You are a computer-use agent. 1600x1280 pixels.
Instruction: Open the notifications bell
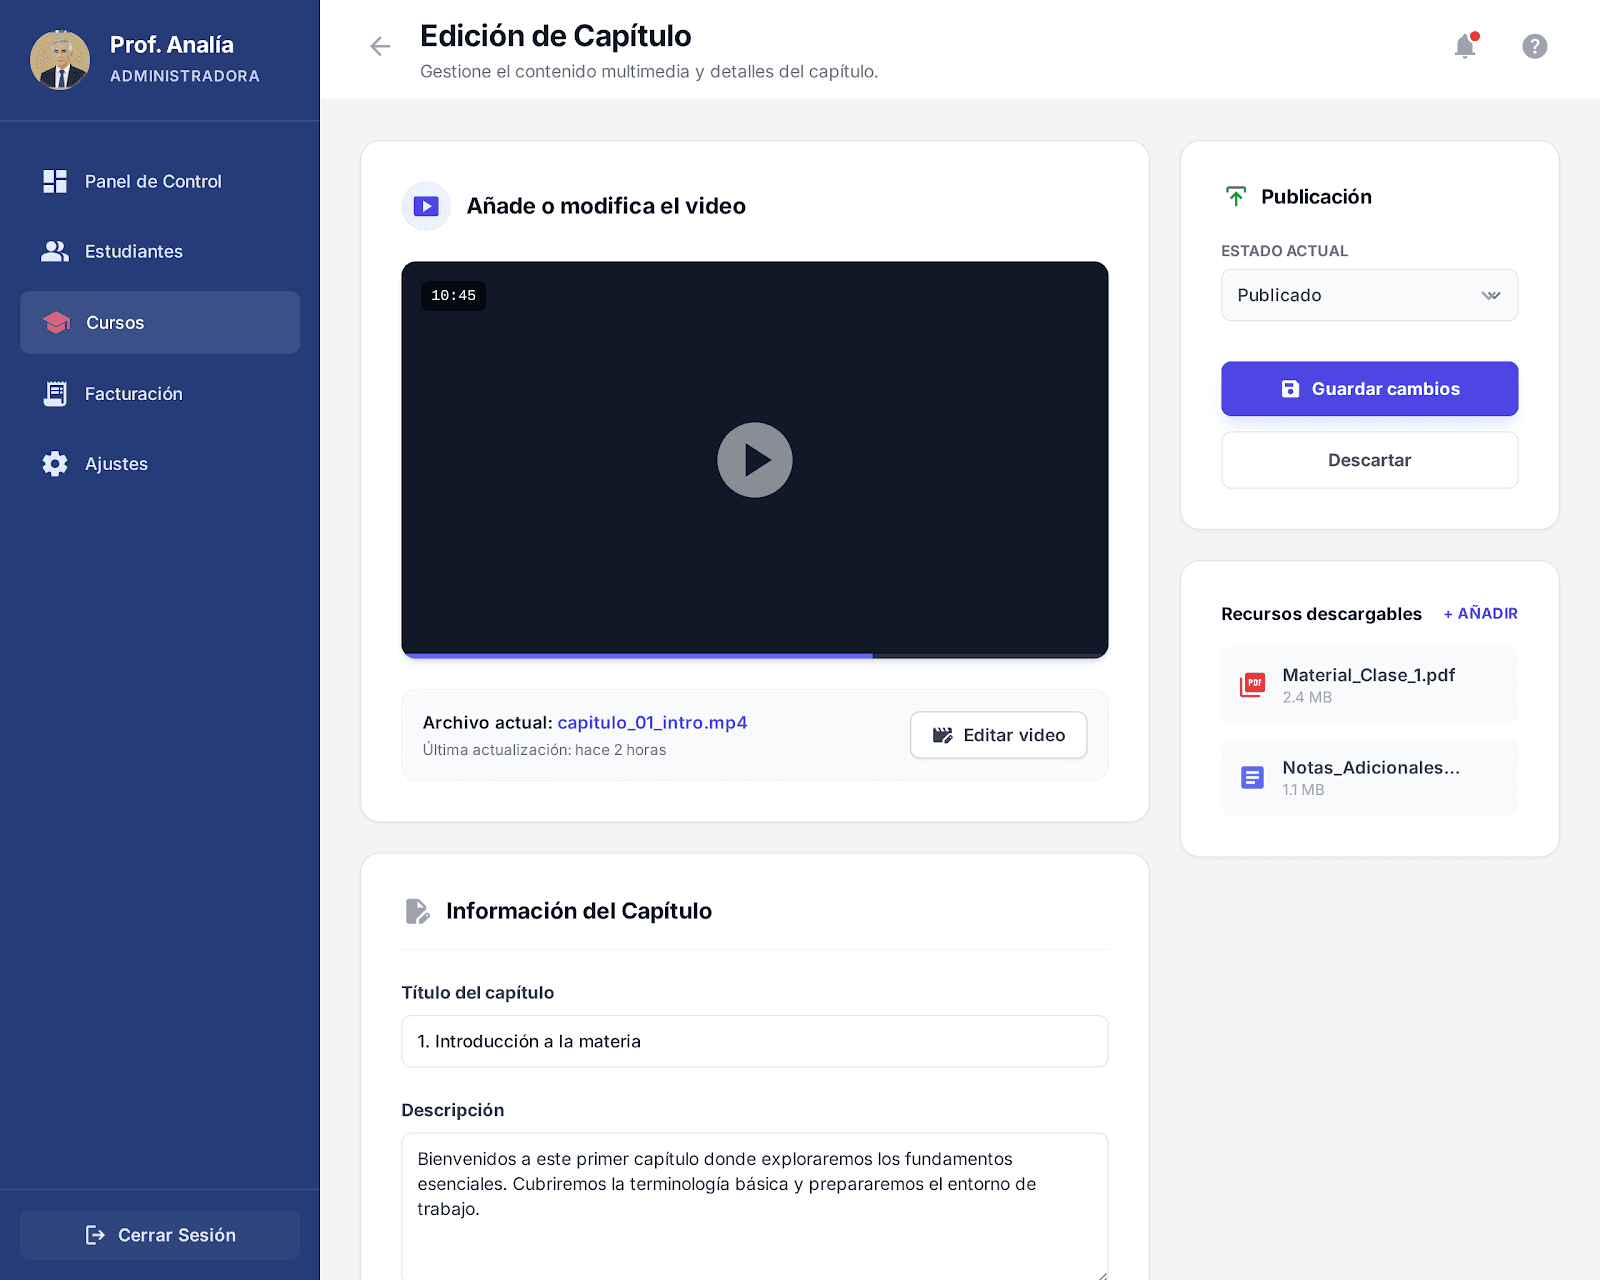click(1465, 46)
